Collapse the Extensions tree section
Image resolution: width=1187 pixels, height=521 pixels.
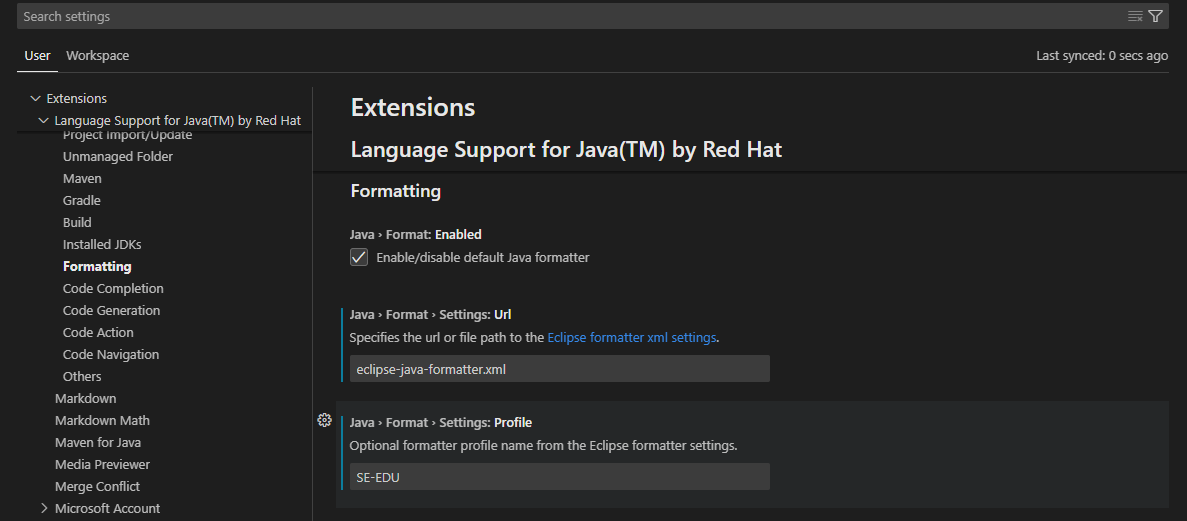coord(35,98)
